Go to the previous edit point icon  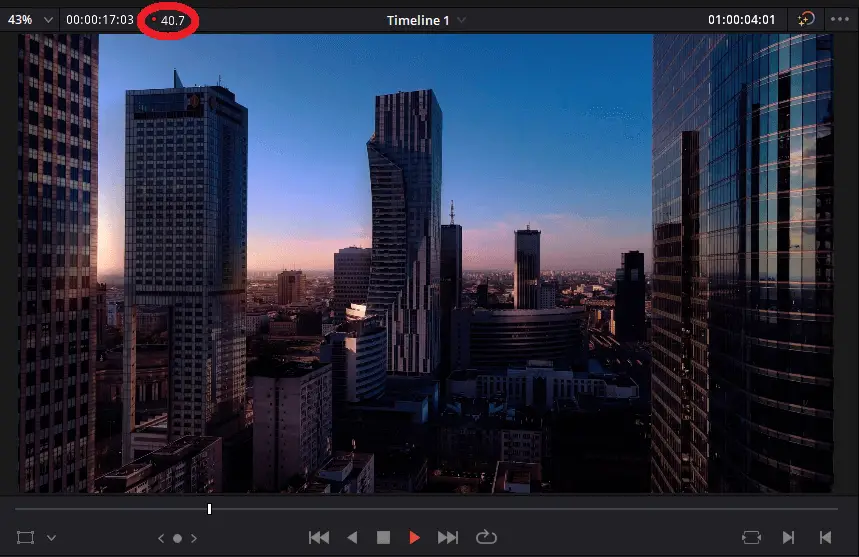825,538
